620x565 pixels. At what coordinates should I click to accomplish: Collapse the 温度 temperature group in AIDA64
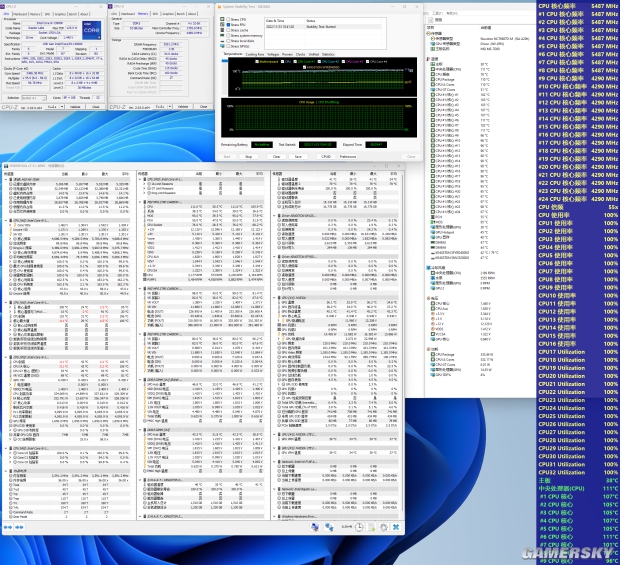[x=428, y=59]
